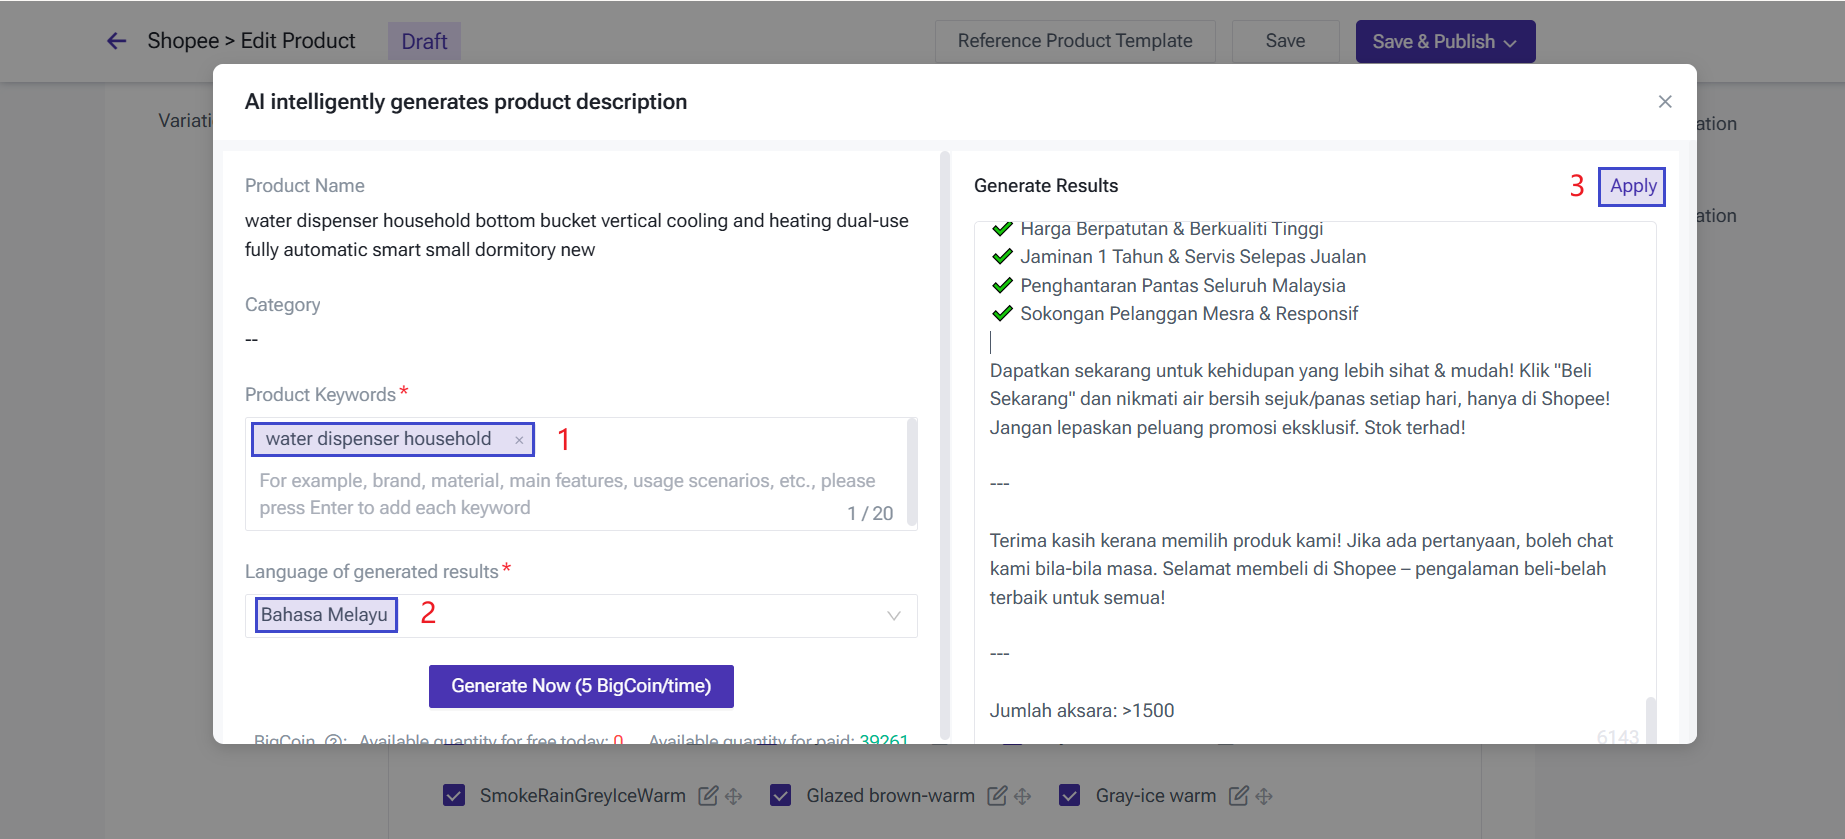Click the language selector chevron arrow
The image size is (1845, 839).
click(893, 616)
